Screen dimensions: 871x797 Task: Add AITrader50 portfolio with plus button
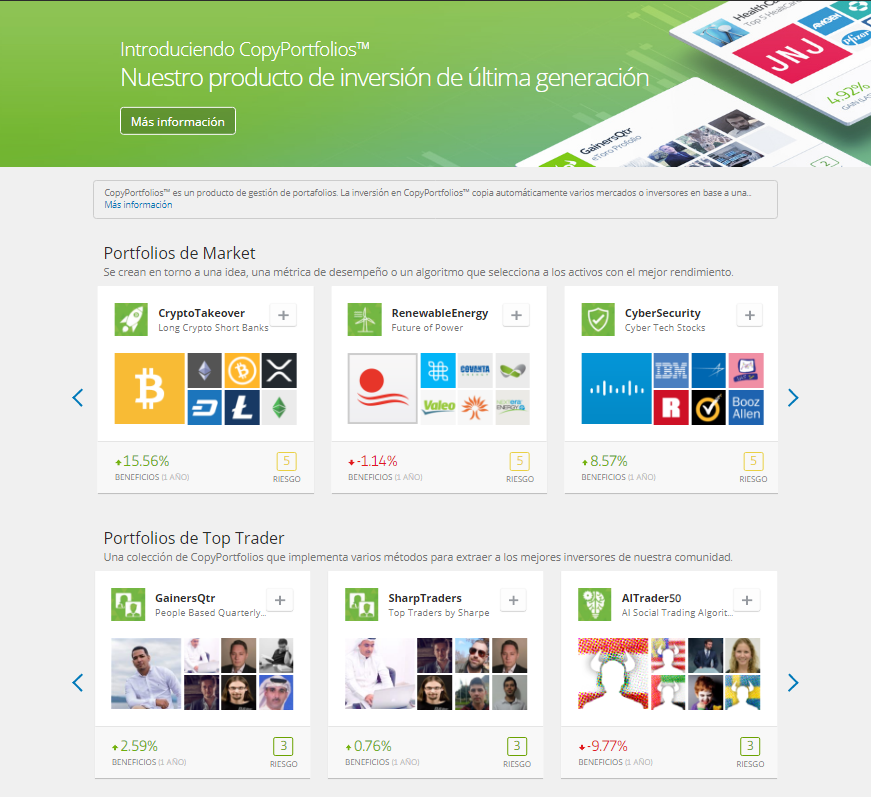point(747,600)
